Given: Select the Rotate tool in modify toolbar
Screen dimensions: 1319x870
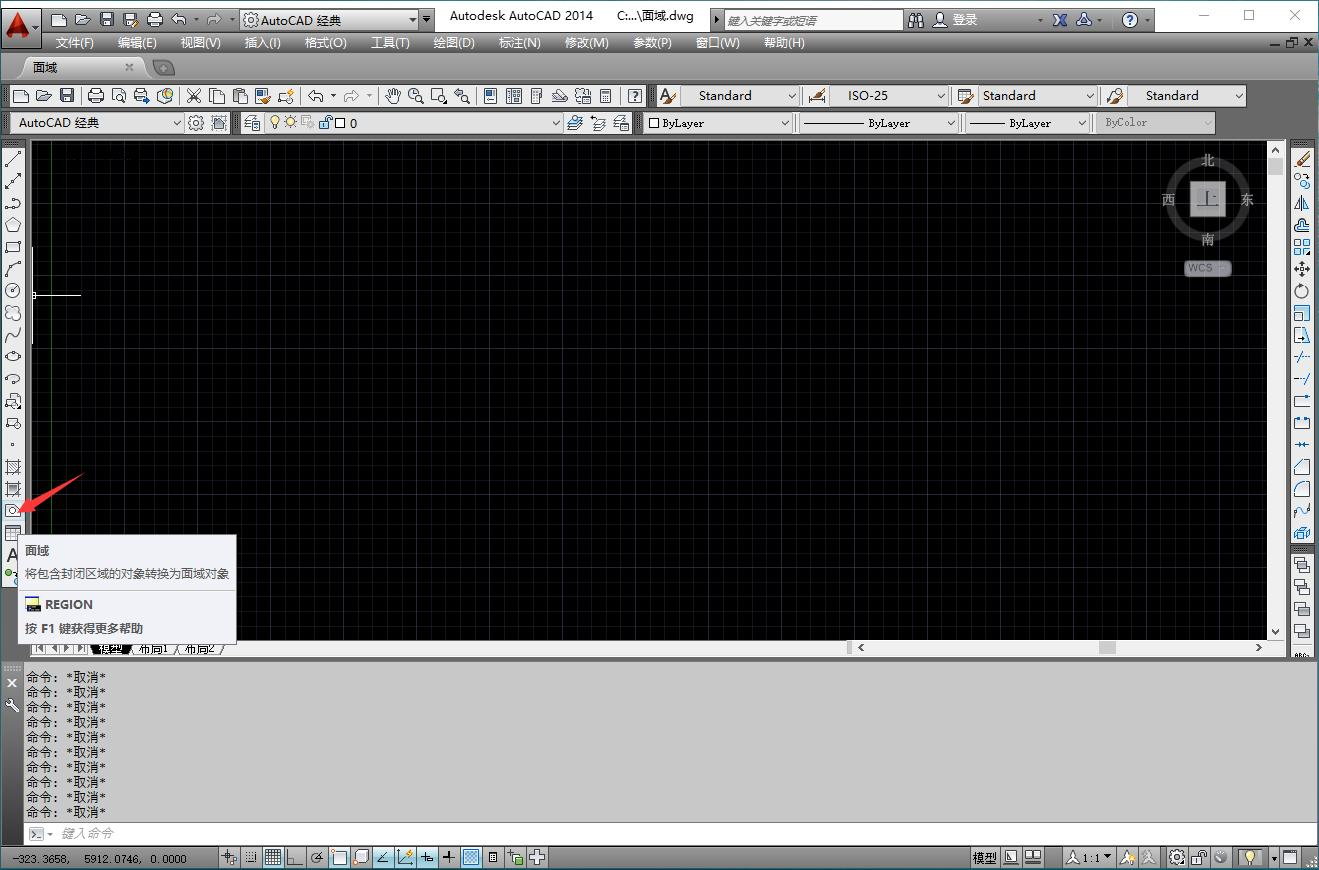Looking at the screenshot, I should tap(1302, 291).
